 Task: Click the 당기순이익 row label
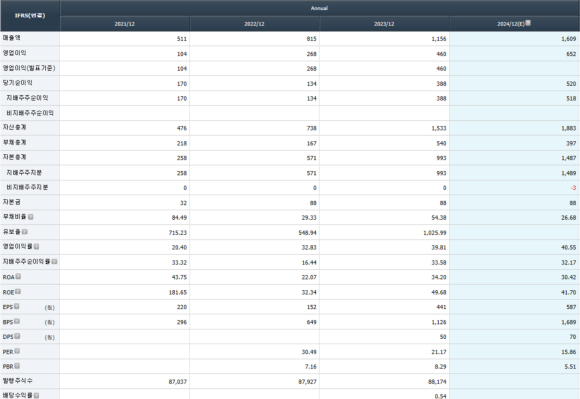(17, 83)
